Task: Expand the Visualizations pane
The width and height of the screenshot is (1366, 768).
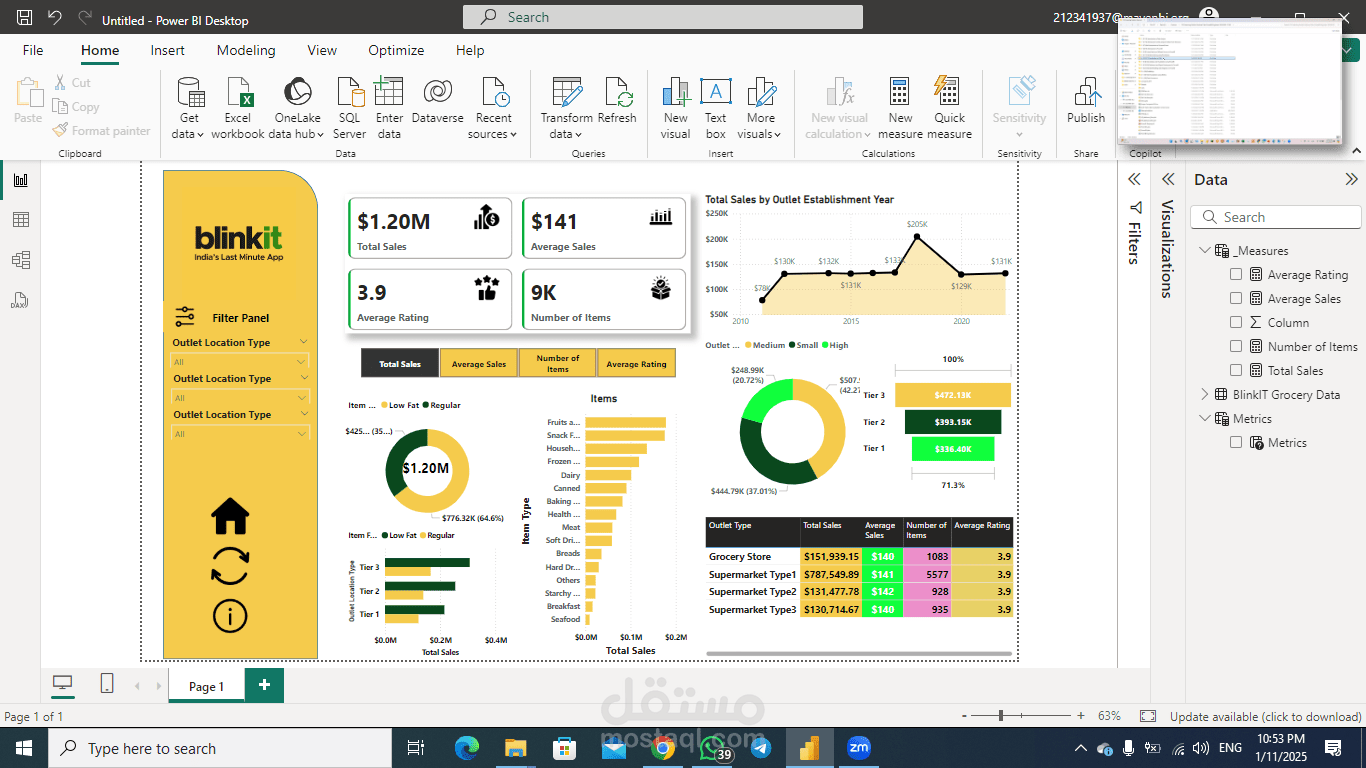Action: click(1167, 179)
